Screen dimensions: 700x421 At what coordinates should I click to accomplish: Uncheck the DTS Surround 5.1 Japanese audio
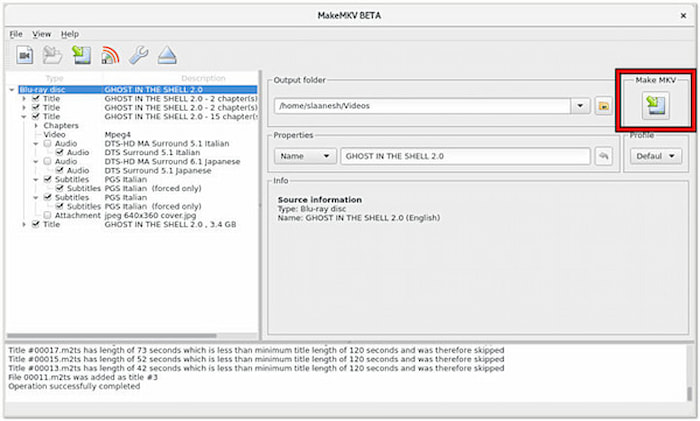(x=59, y=171)
